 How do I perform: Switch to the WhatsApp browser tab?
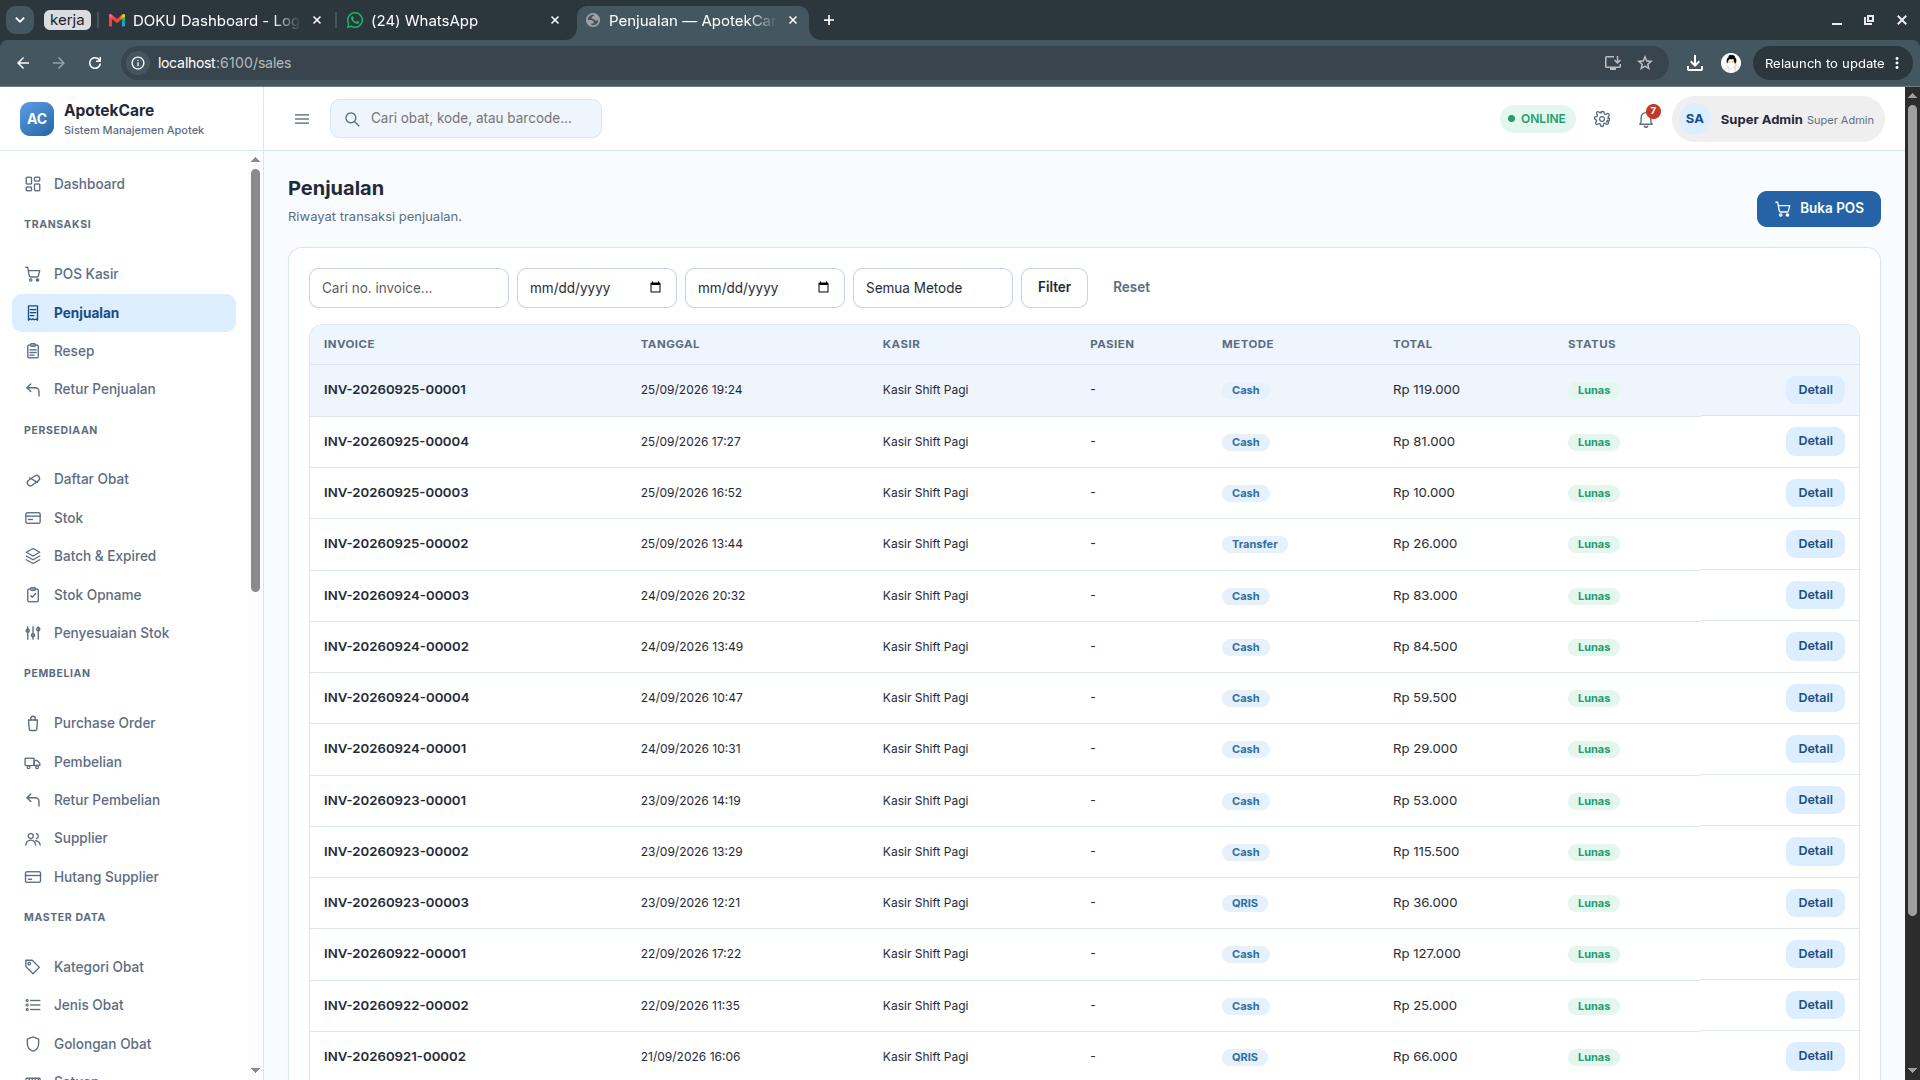453,20
